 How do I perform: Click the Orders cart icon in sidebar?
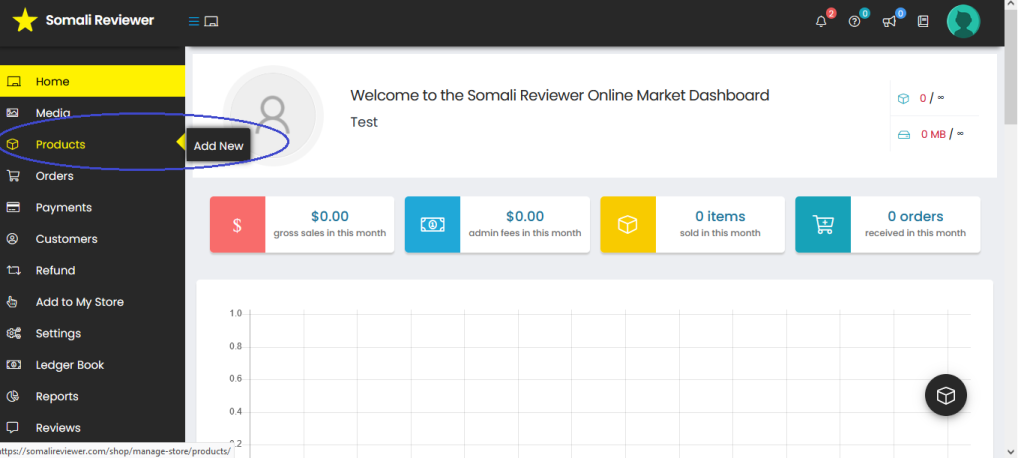pyautogui.click(x=12, y=176)
